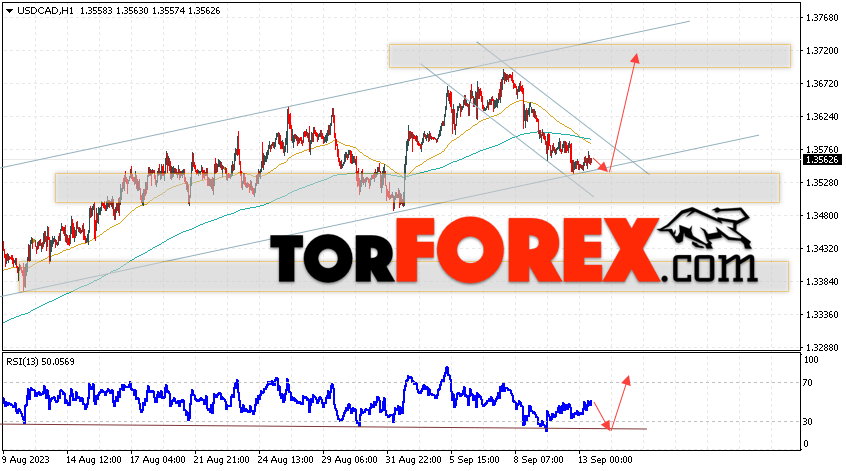Click the 9 Aug 2023 date label
Screen dimensions: 846x471
pyautogui.click(x=25, y=460)
